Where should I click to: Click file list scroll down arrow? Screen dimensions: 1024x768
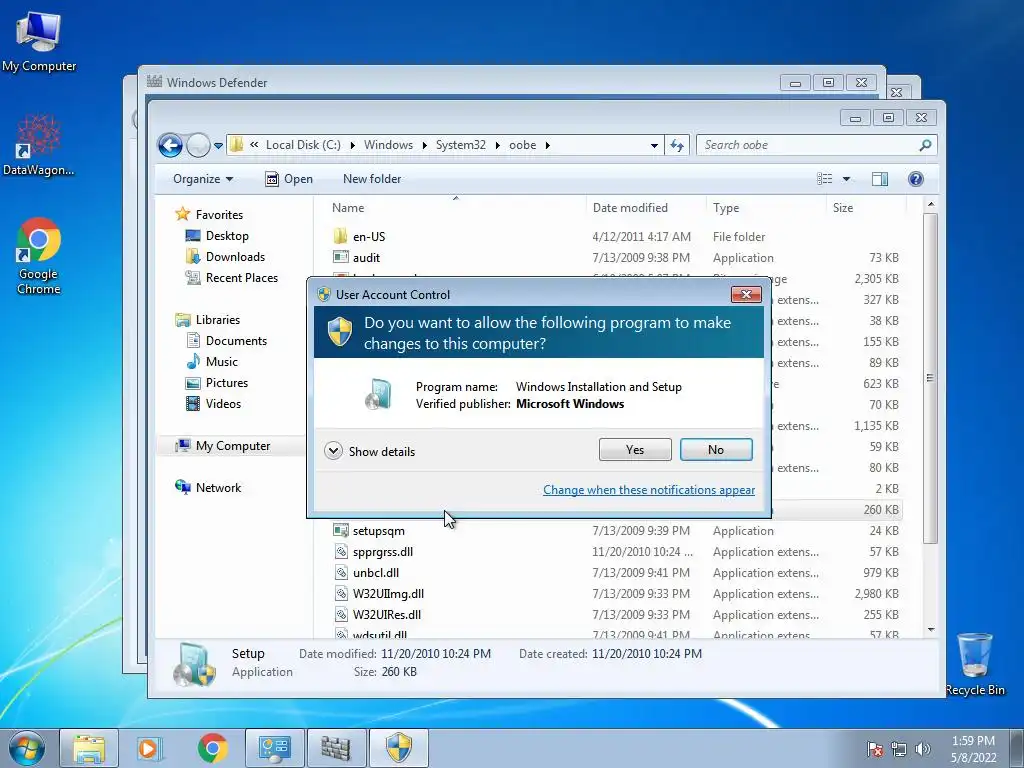(931, 630)
